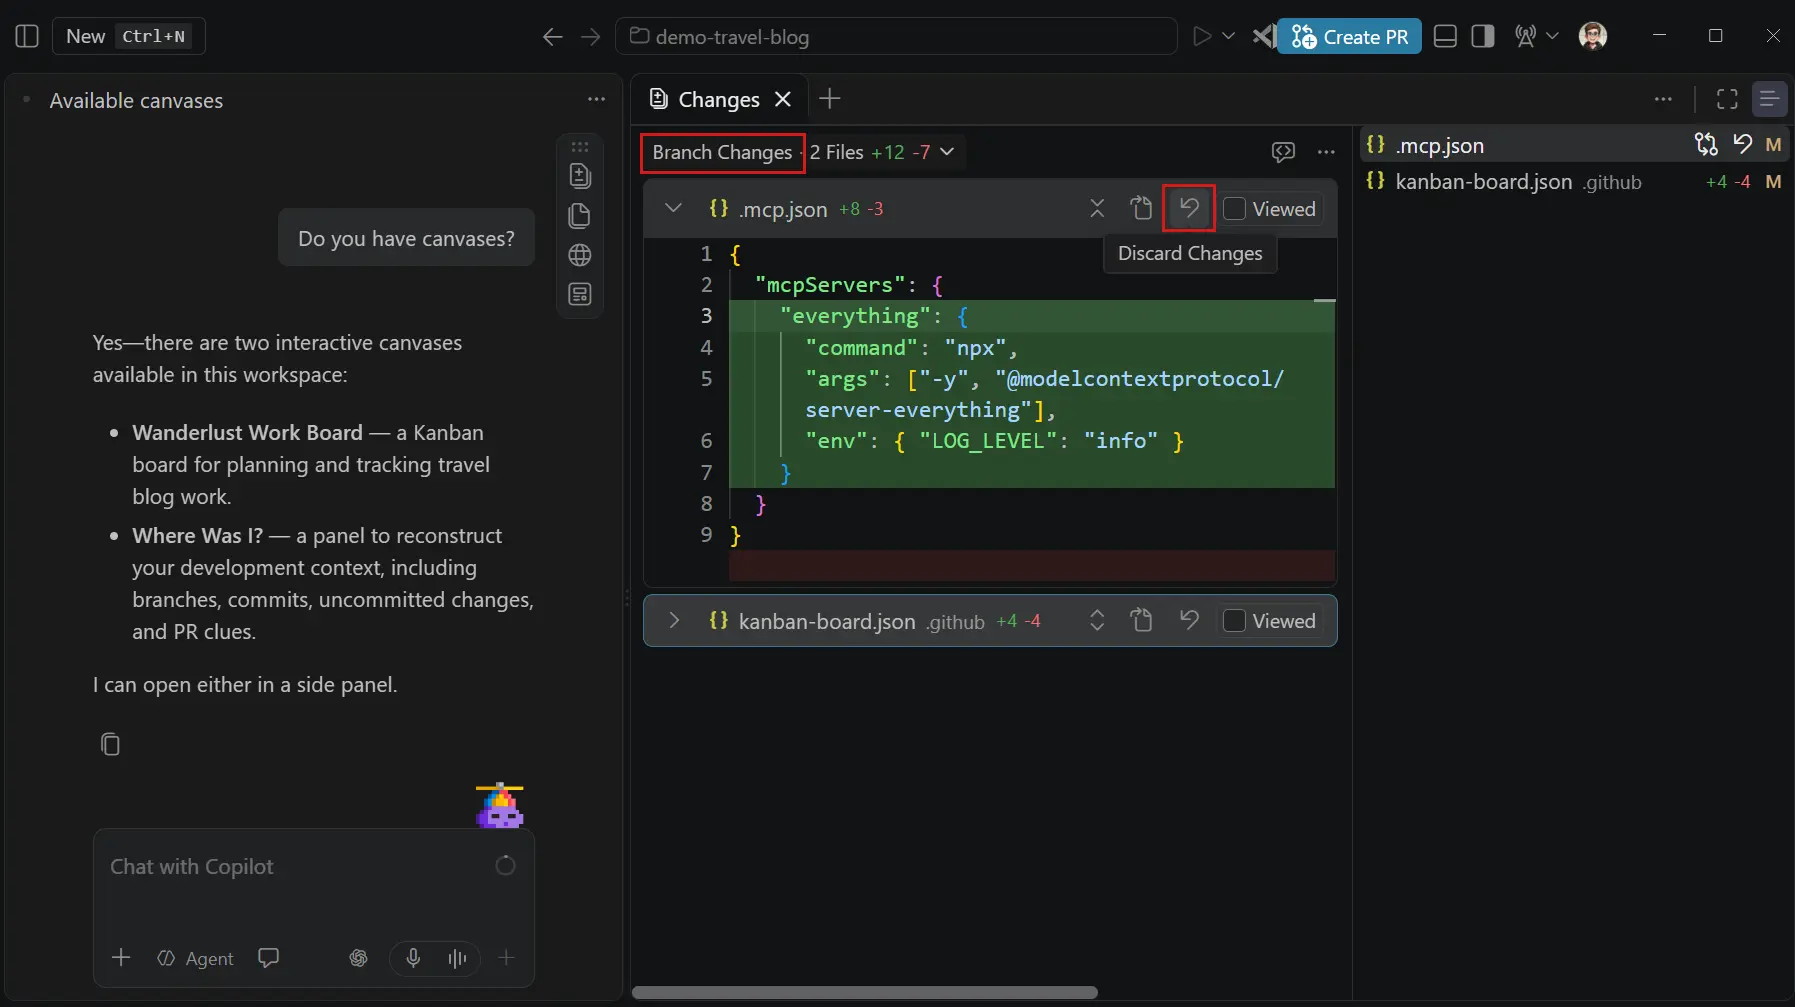Toggle the file list side pane icon
The height and width of the screenshot is (1007, 1795).
1769,99
